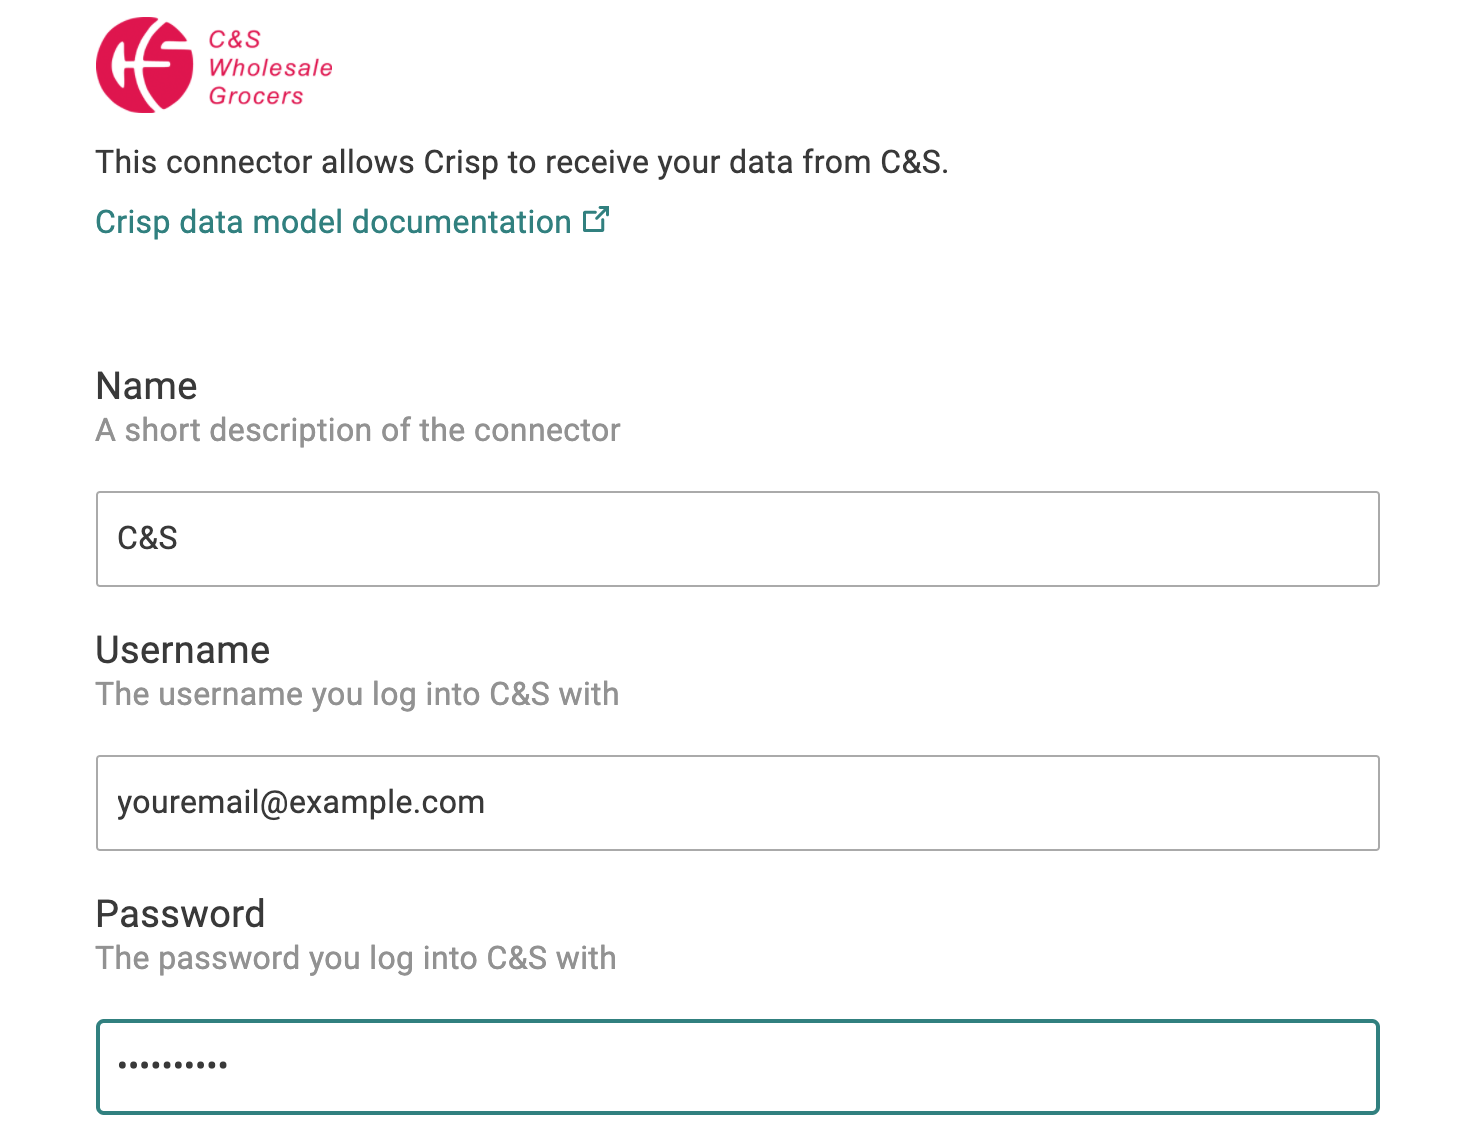Image resolution: width=1470 pixels, height=1145 pixels.
Task: Click the word 'Grocers' in the logo
Action: 256,96
